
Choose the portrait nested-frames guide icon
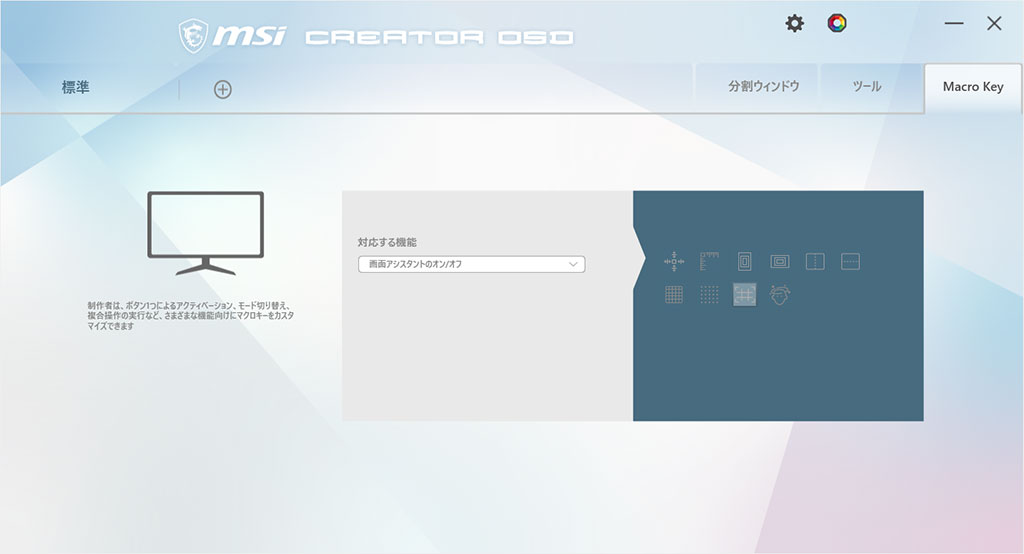(x=744, y=261)
